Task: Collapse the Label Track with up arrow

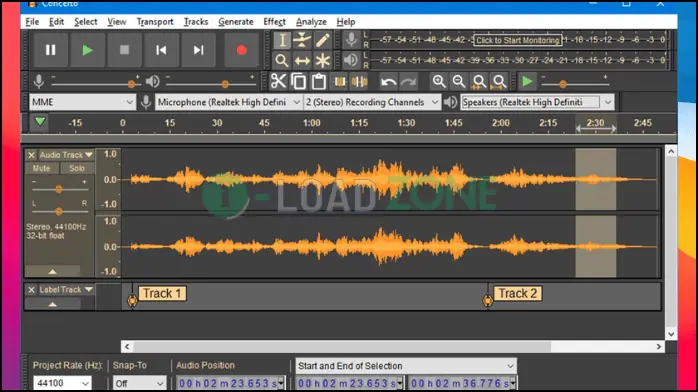Action: coord(53,304)
